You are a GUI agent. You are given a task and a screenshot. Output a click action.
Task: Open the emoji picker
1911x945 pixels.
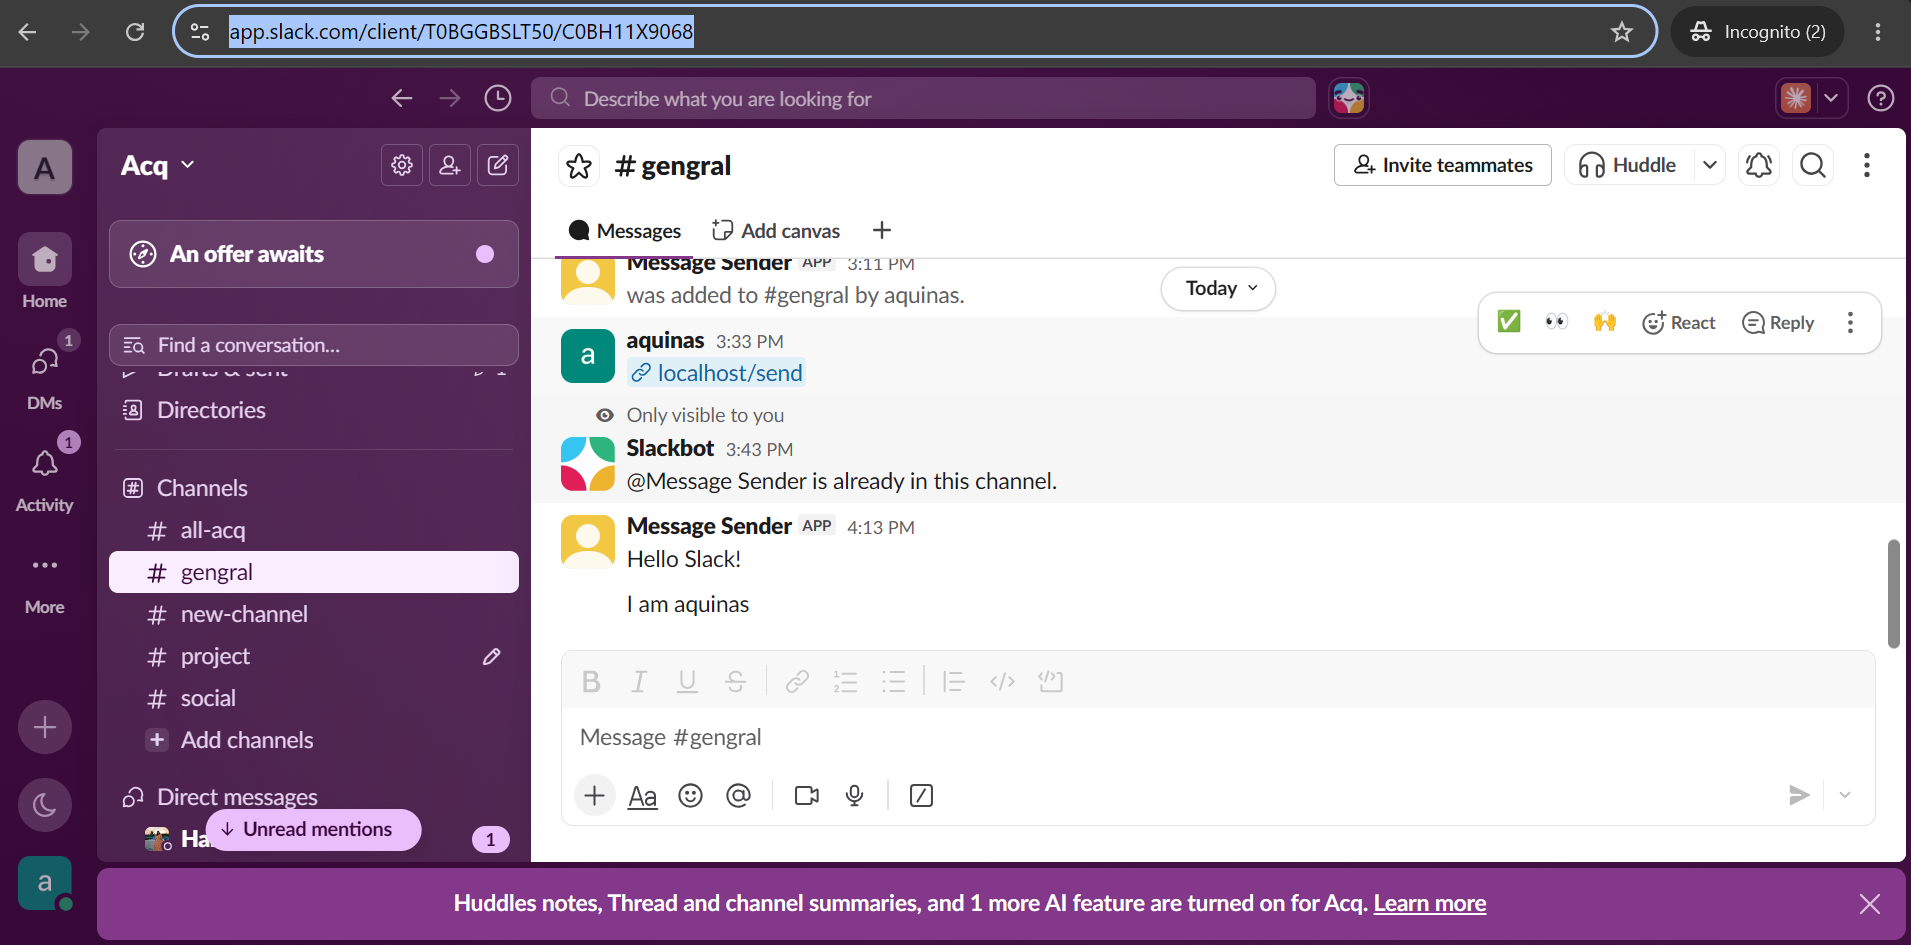pos(690,796)
